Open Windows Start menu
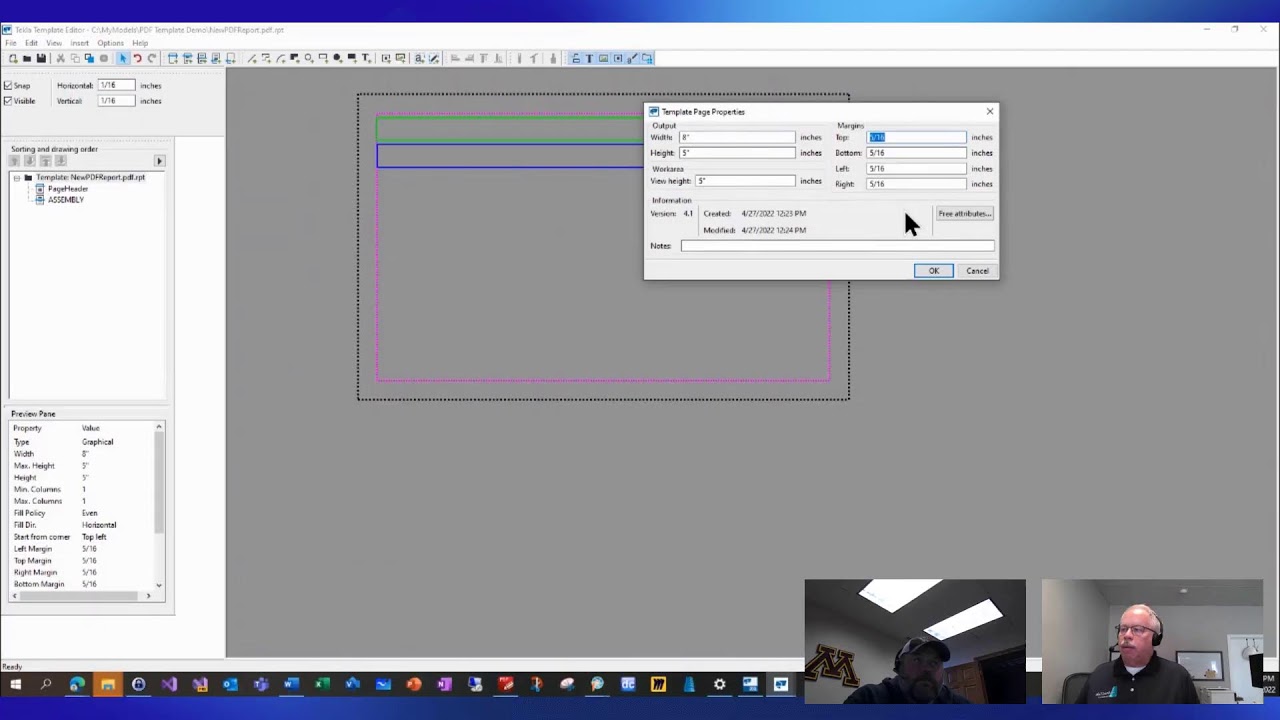1280x720 pixels. point(15,685)
